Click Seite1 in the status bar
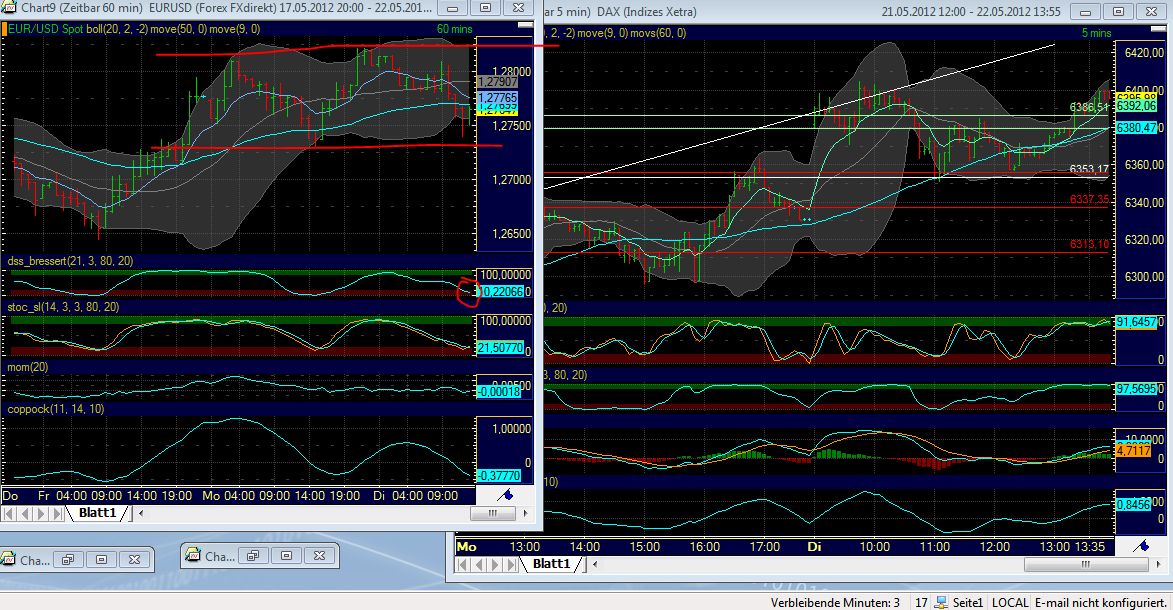Screen dimensions: 1173x610 968,602
